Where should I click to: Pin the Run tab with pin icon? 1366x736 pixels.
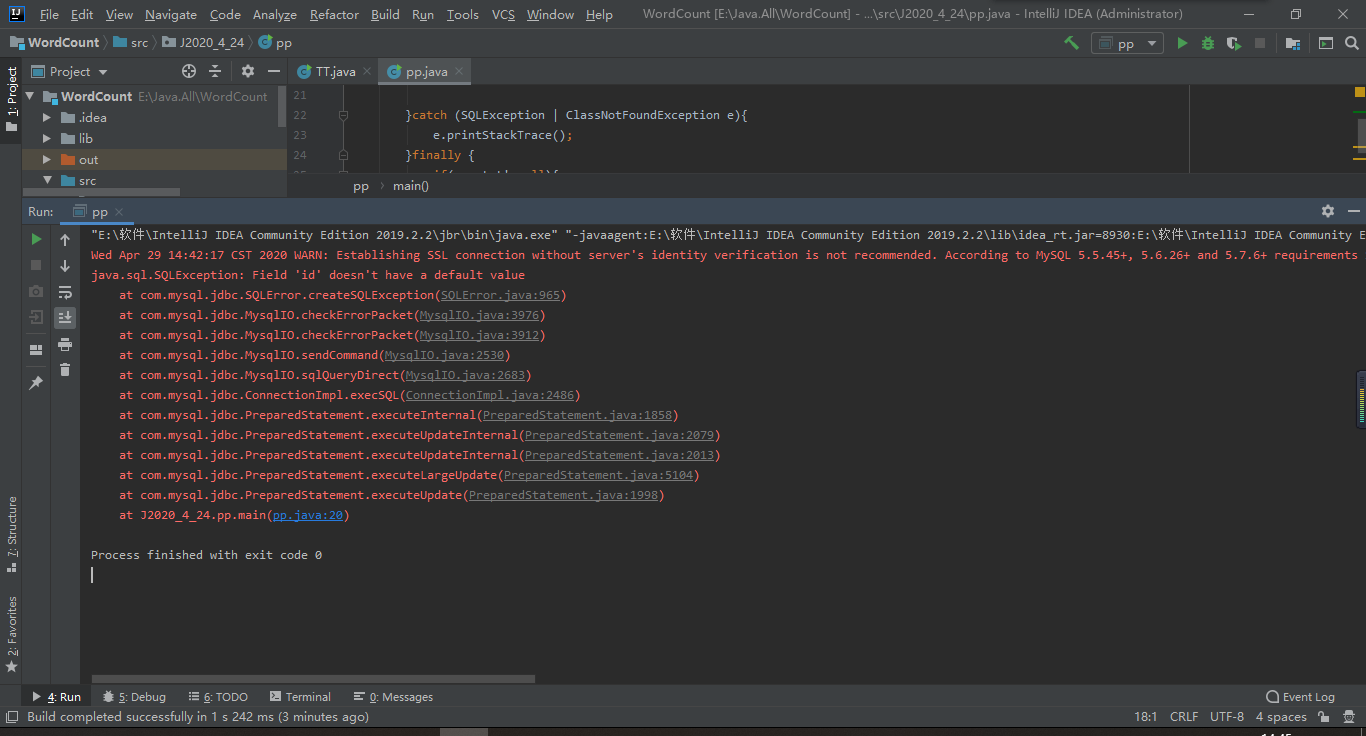click(36, 383)
